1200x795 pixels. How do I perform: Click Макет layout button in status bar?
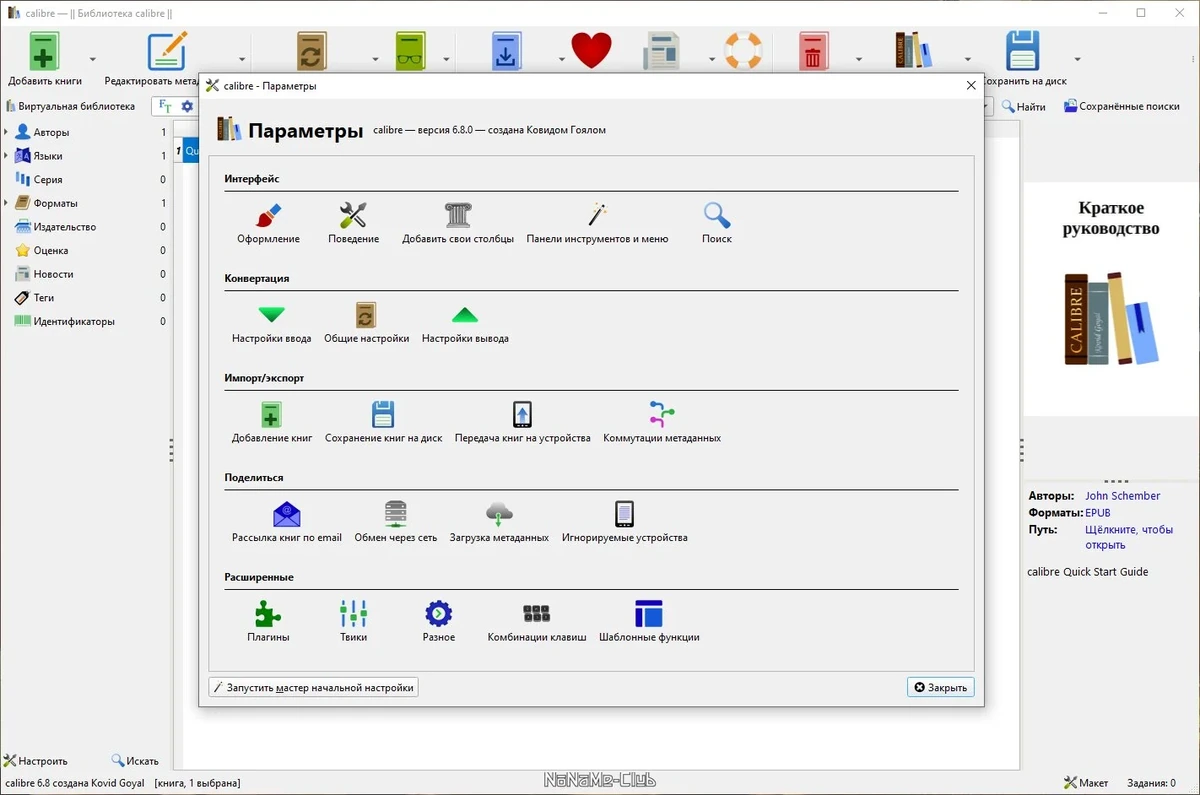(x=1086, y=783)
